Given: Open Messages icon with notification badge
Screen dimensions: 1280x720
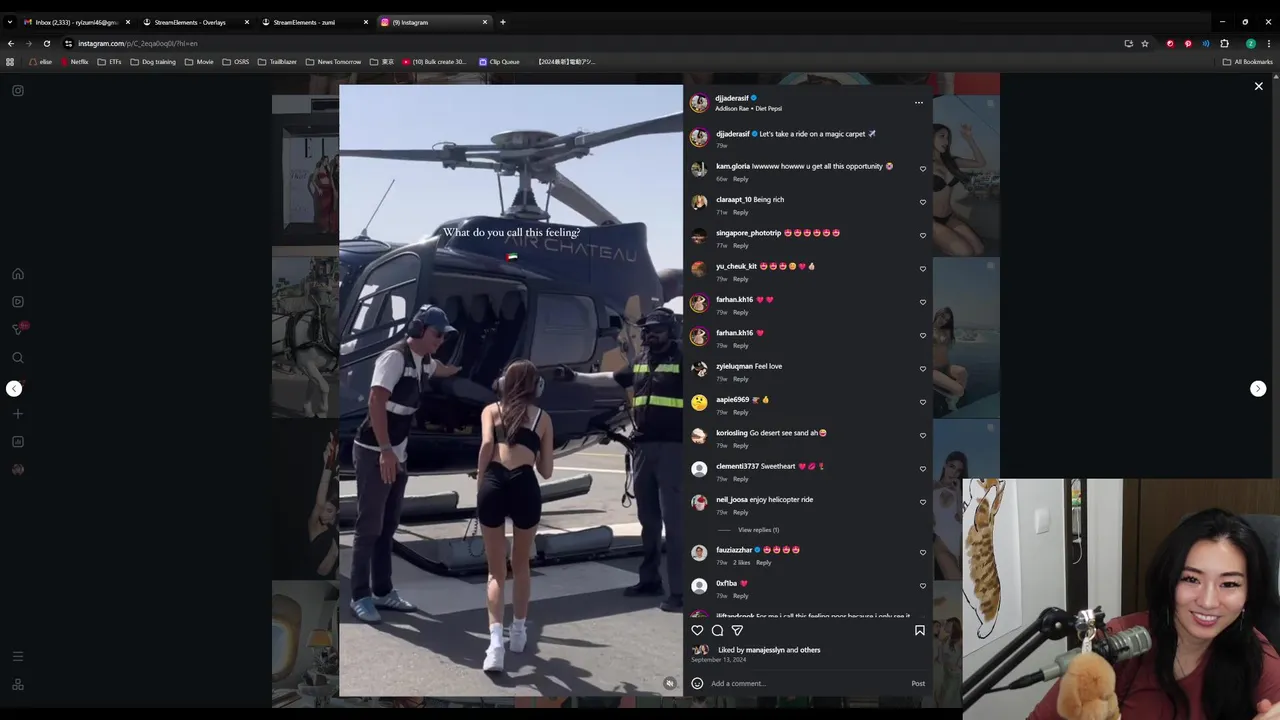Looking at the screenshot, I should tap(18, 329).
